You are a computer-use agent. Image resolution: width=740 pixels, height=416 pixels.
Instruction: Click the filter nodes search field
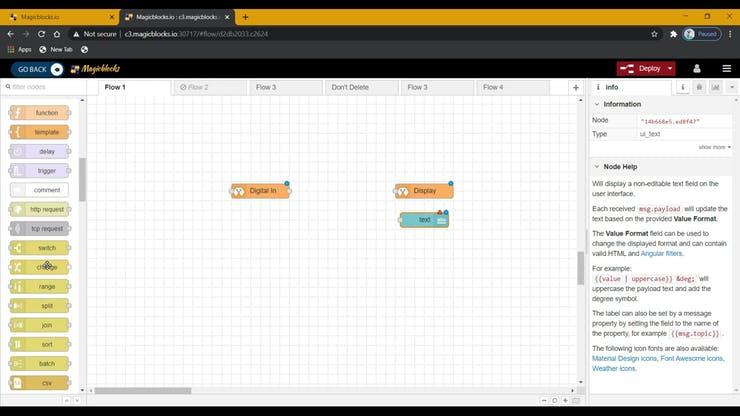(x=45, y=87)
